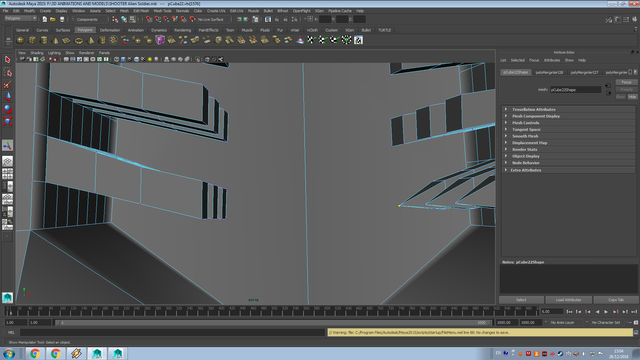Play the animation forwards

pos(606,312)
